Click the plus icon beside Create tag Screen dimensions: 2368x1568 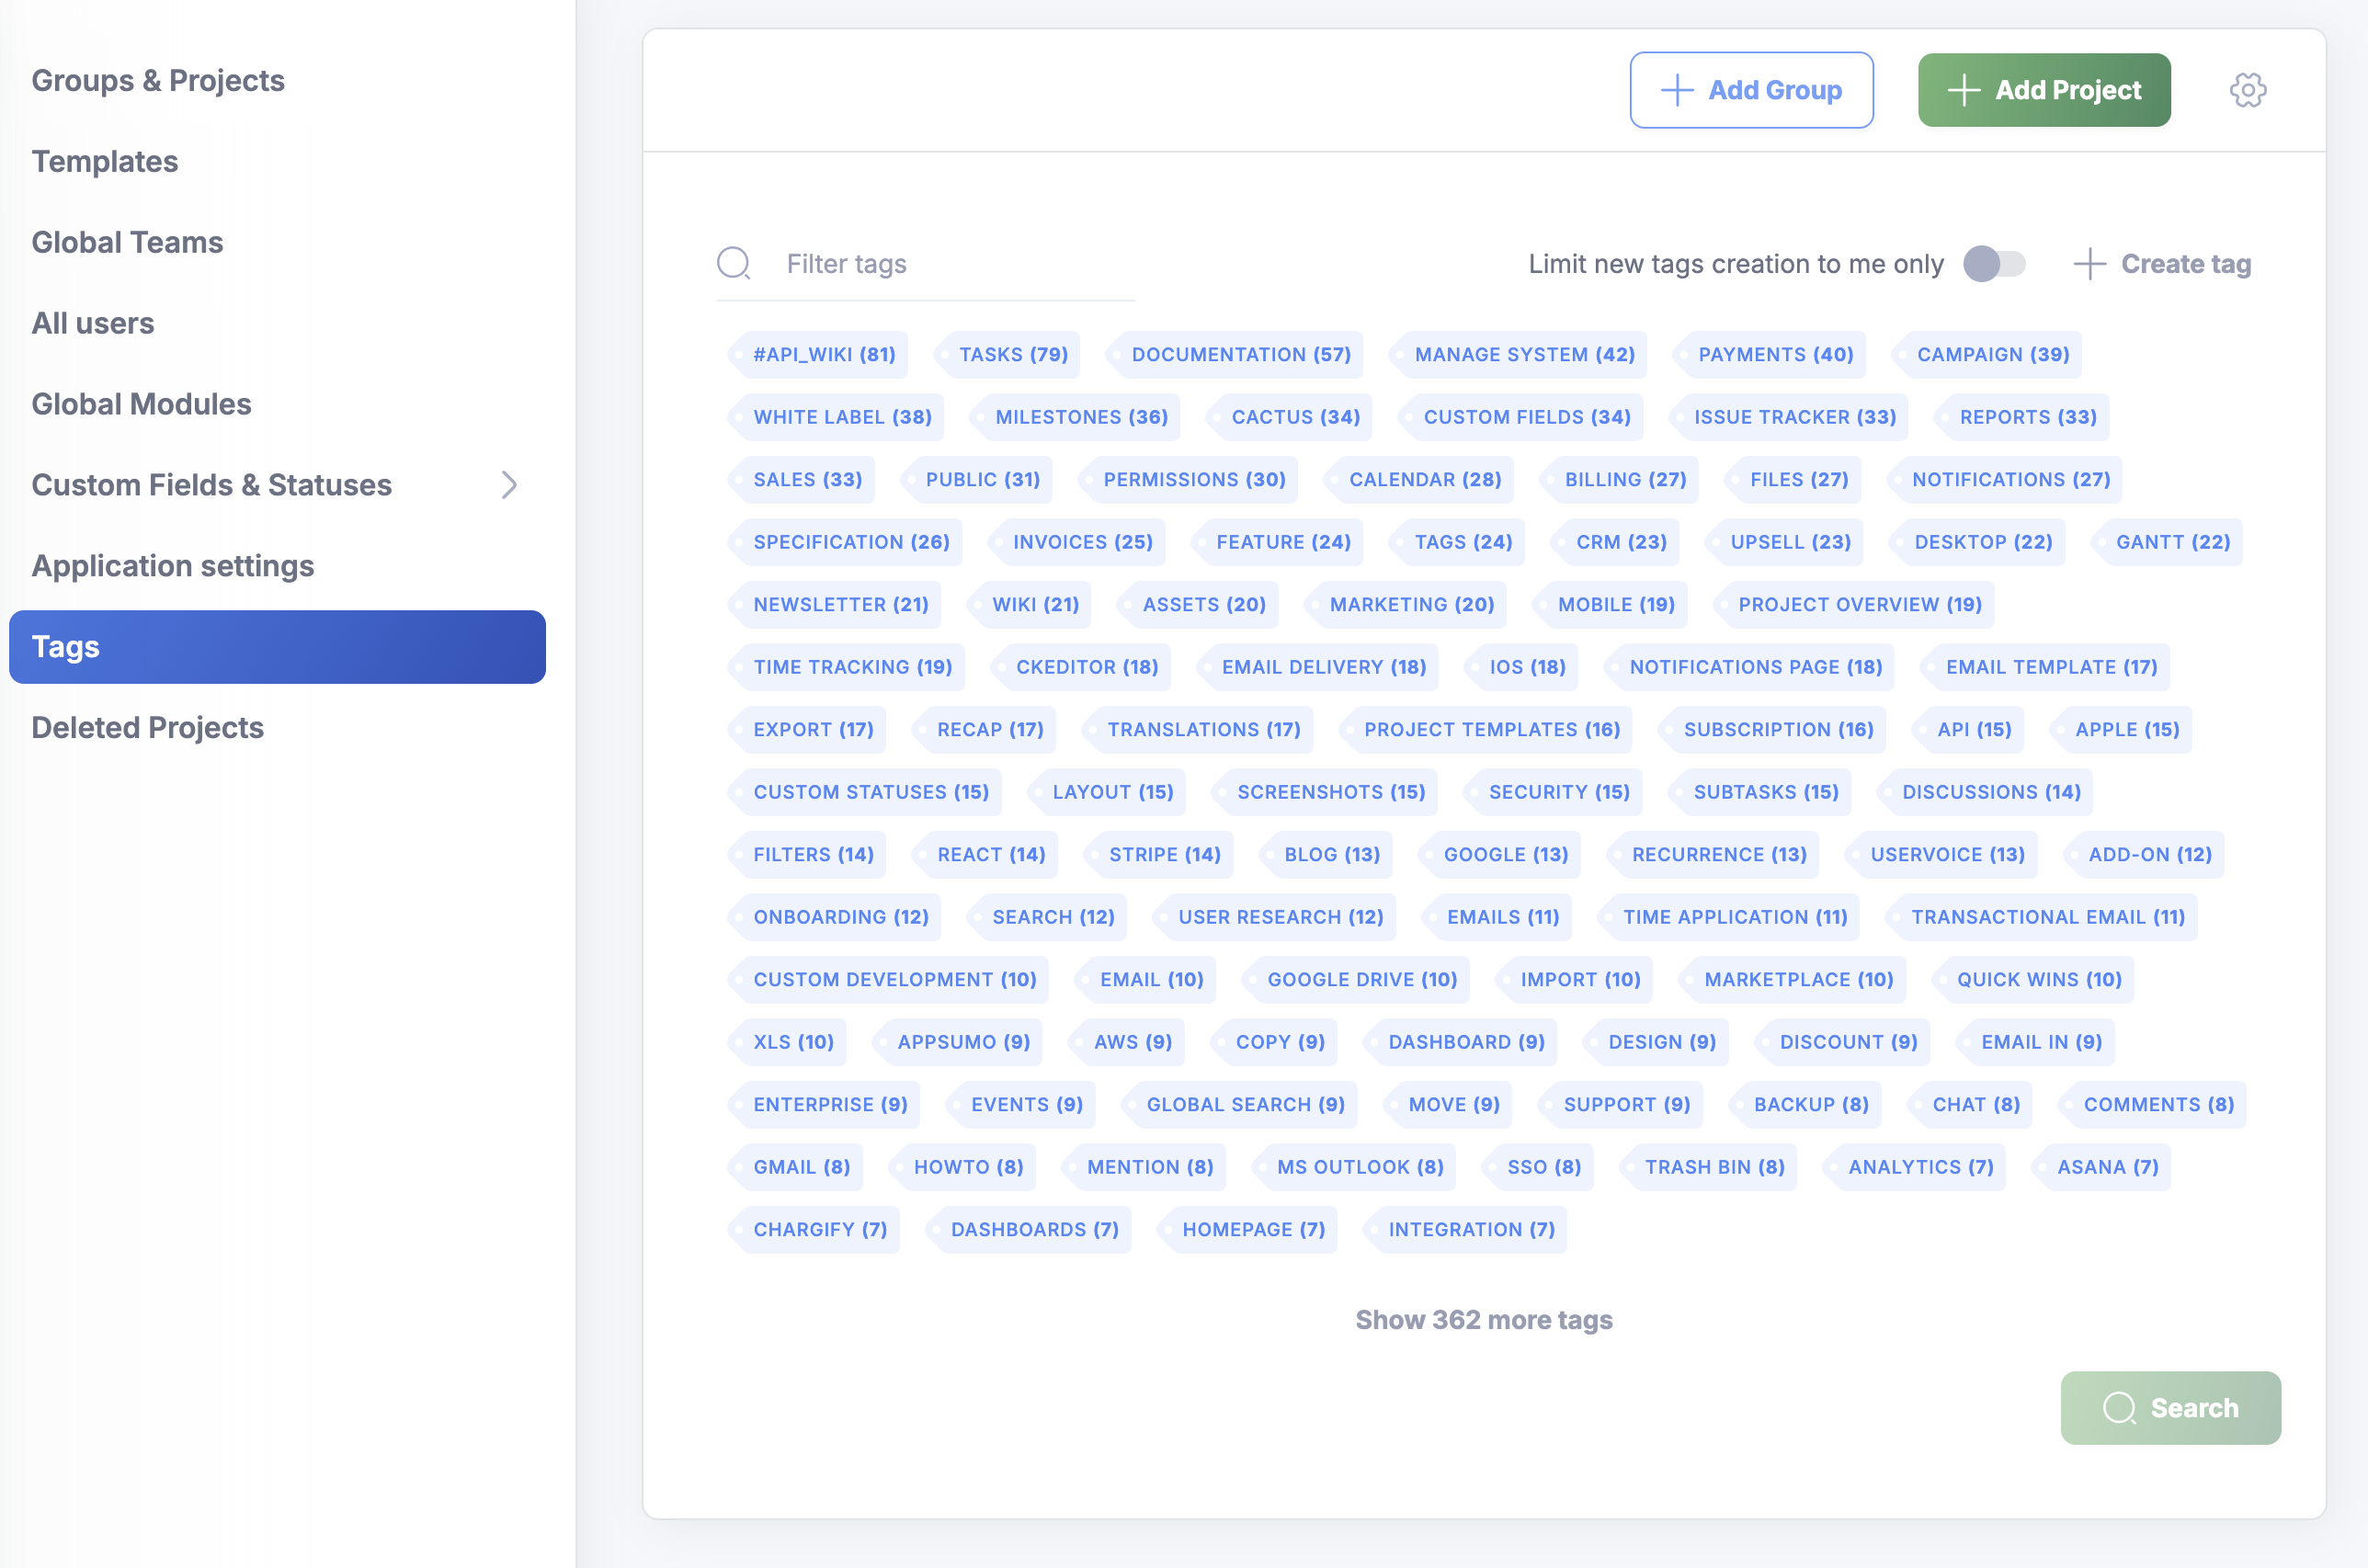pyautogui.click(x=2089, y=264)
